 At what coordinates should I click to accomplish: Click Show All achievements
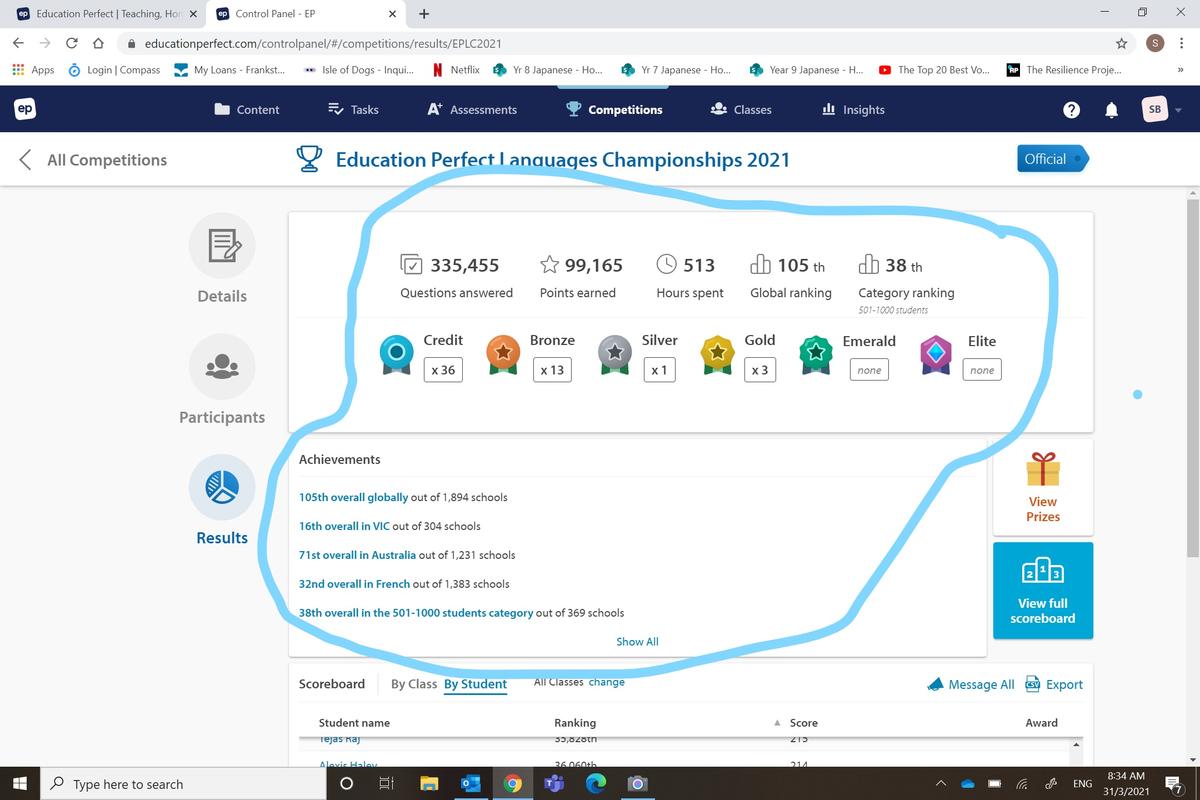pos(637,642)
